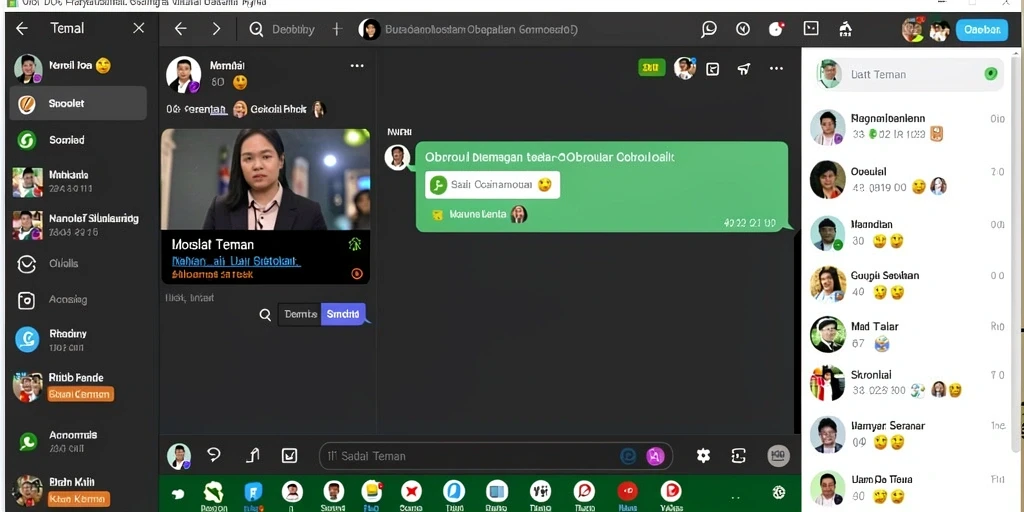1024x512 pixels.
Task: Select the Demis tab button
Action: (x=300, y=314)
